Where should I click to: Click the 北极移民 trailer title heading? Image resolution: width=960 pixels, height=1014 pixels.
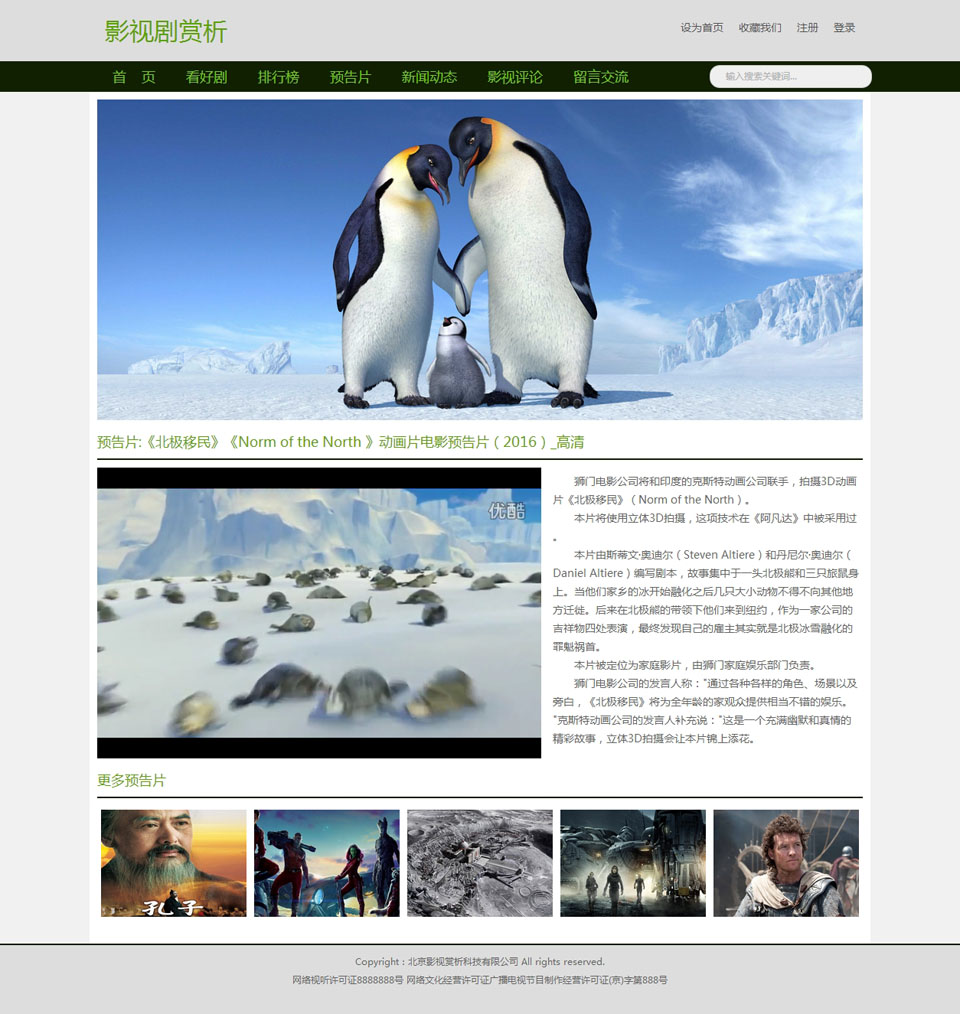pos(340,442)
